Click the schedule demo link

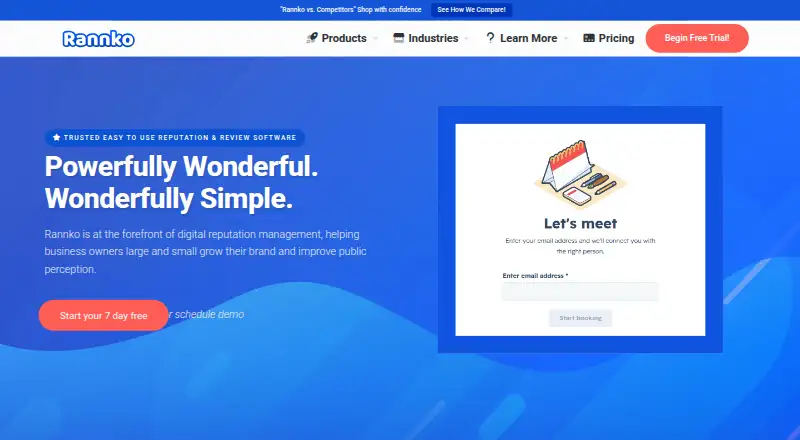(x=209, y=314)
